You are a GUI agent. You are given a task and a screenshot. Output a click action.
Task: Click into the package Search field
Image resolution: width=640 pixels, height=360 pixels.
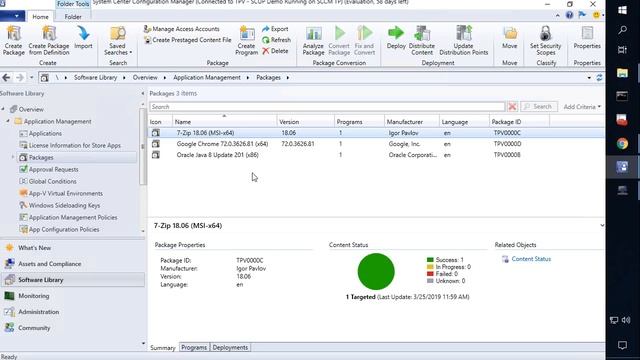coord(327,107)
